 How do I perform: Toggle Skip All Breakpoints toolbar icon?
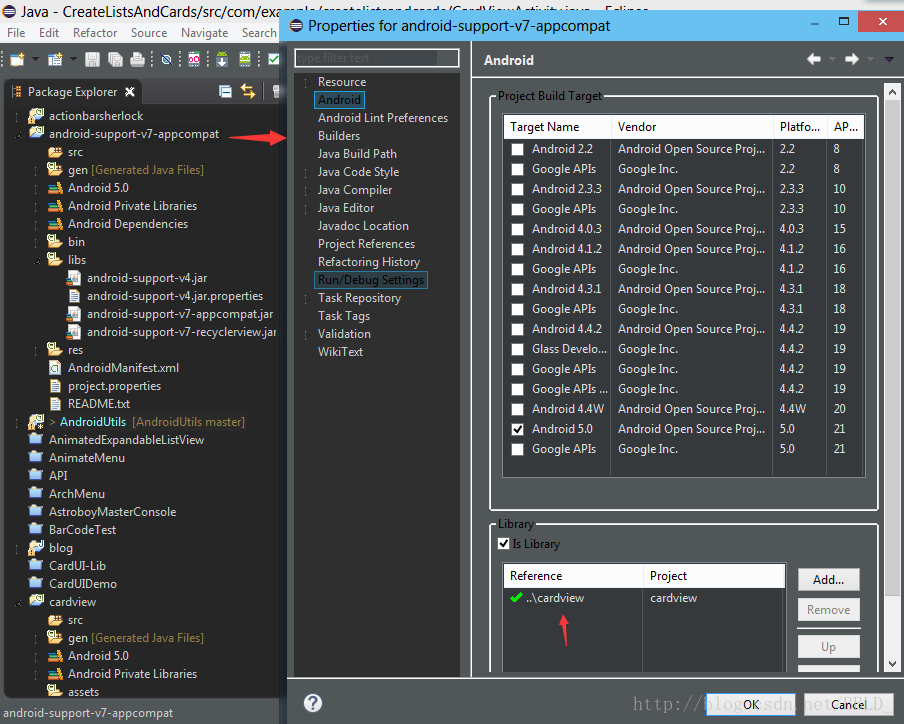tap(166, 59)
